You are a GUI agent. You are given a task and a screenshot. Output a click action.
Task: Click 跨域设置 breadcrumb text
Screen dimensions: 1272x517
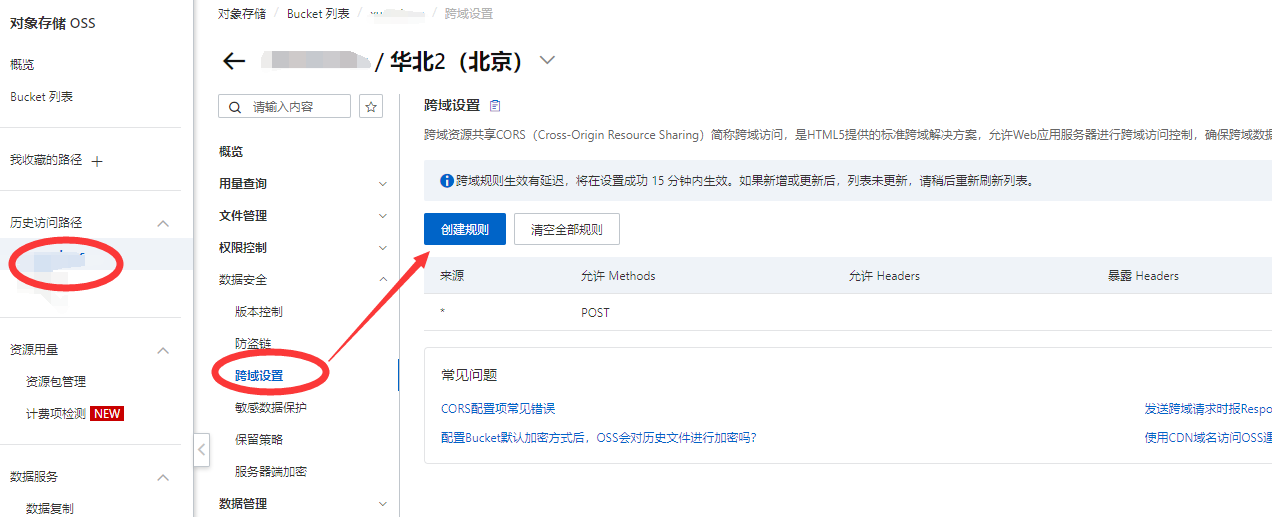pyautogui.click(x=468, y=14)
